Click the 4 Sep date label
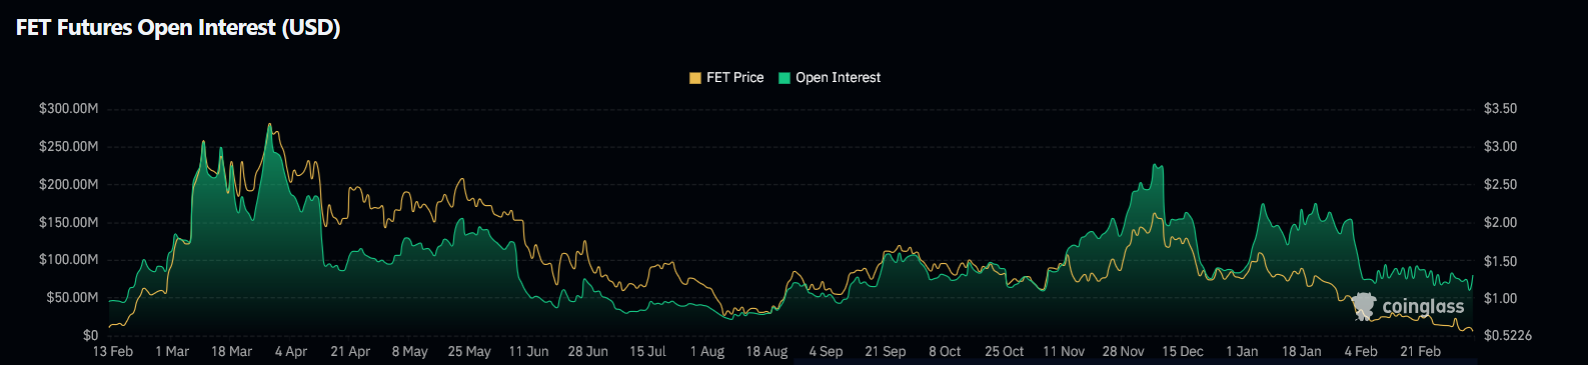Screen dimensions: 1588x365 (x=826, y=351)
